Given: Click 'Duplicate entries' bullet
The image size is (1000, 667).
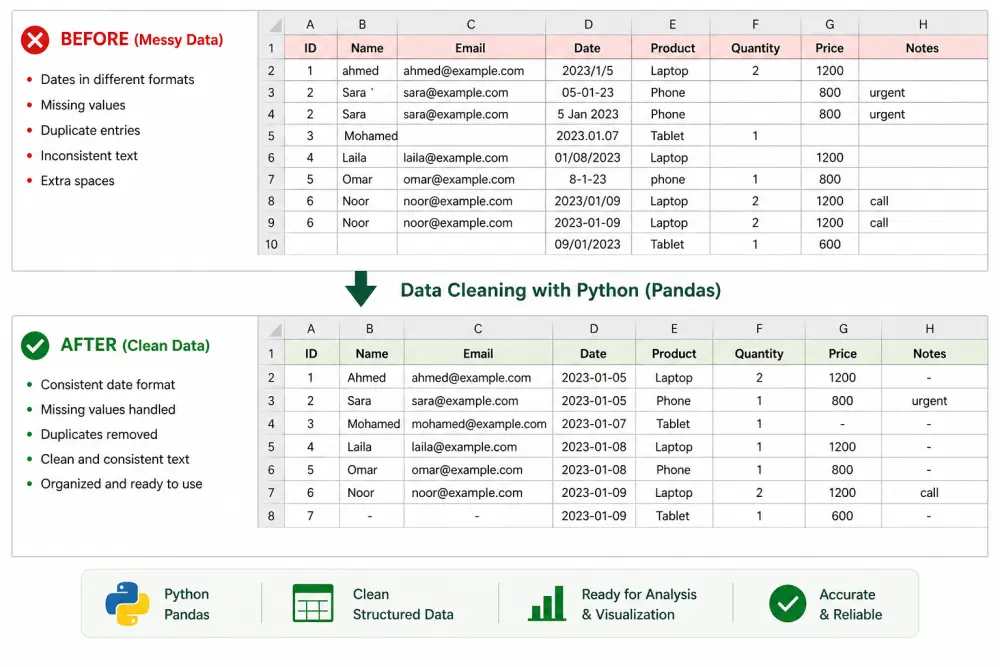Looking at the screenshot, I should [x=91, y=130].
